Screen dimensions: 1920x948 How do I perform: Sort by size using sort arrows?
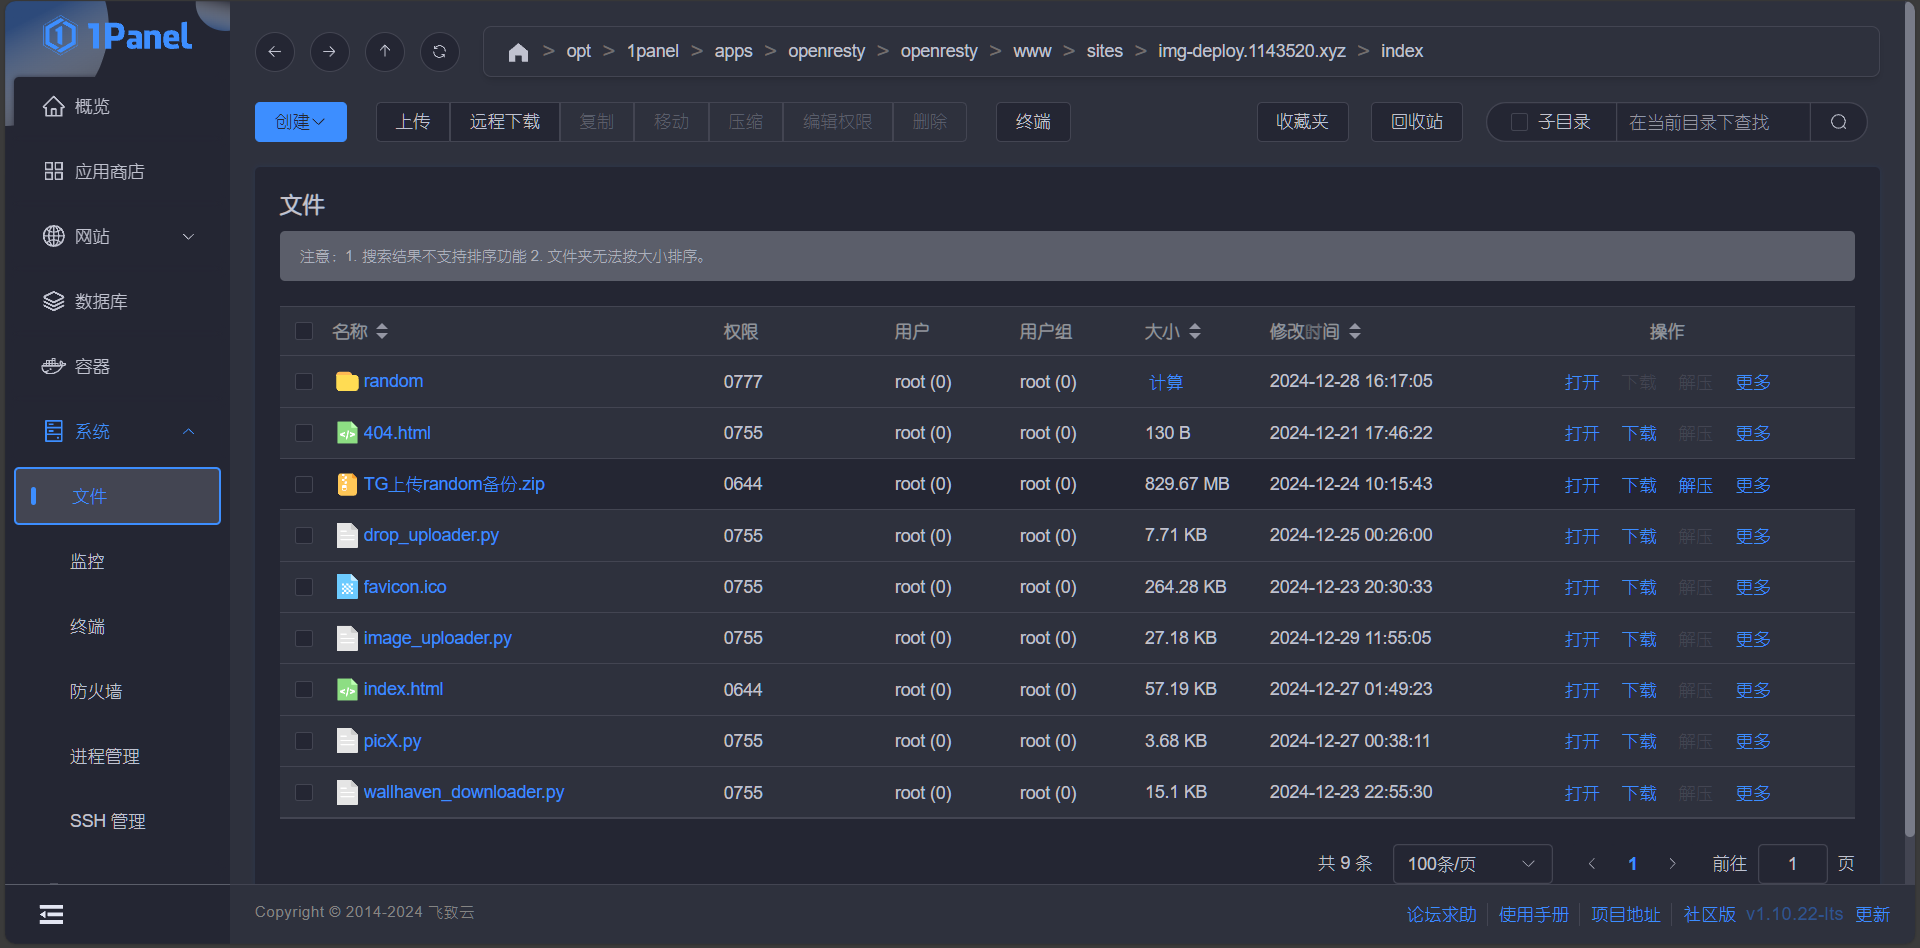click(x=1195, y=331)
